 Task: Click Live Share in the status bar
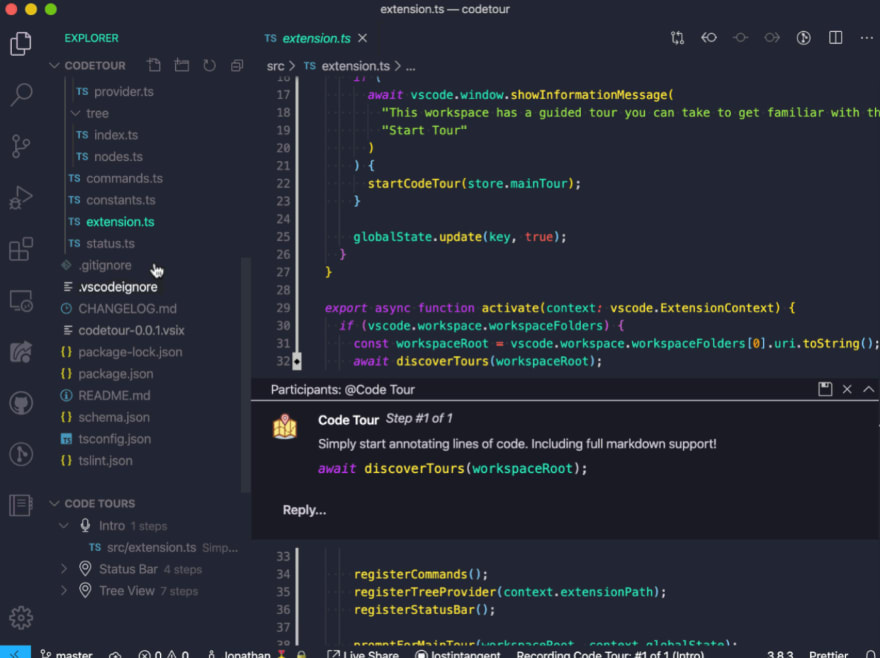click(x=363, y=654)
